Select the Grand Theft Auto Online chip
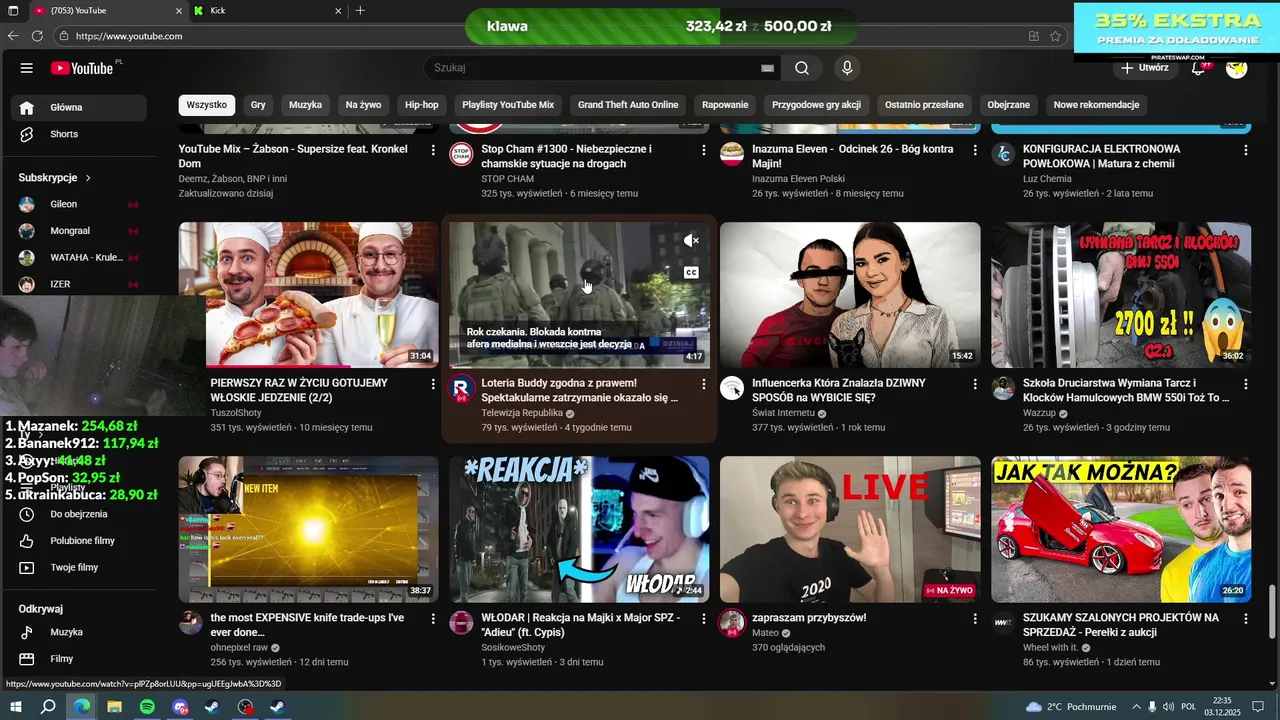Viewport: 1280px width, 720px height. tap(628, 105)
